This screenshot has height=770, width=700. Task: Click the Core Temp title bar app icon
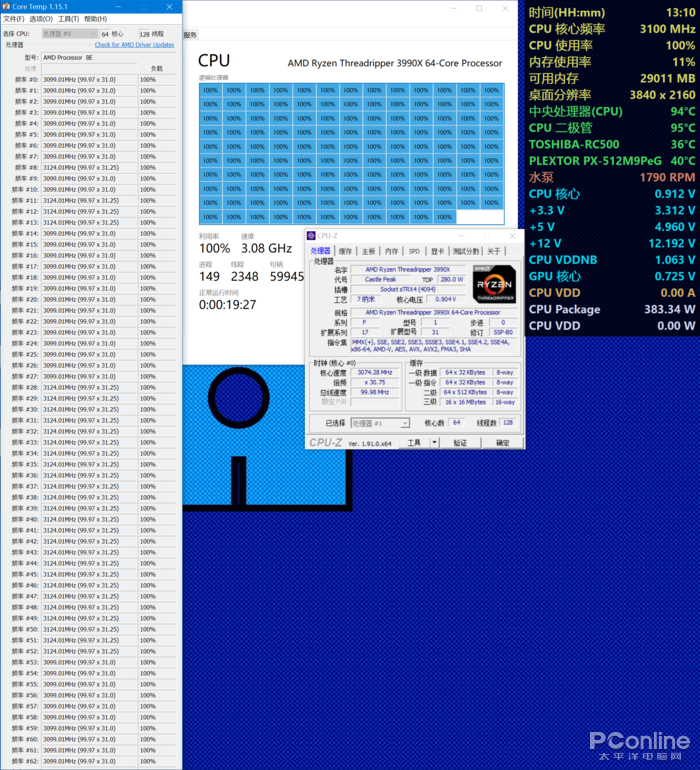pyautogui.click(x=6, y=6)
